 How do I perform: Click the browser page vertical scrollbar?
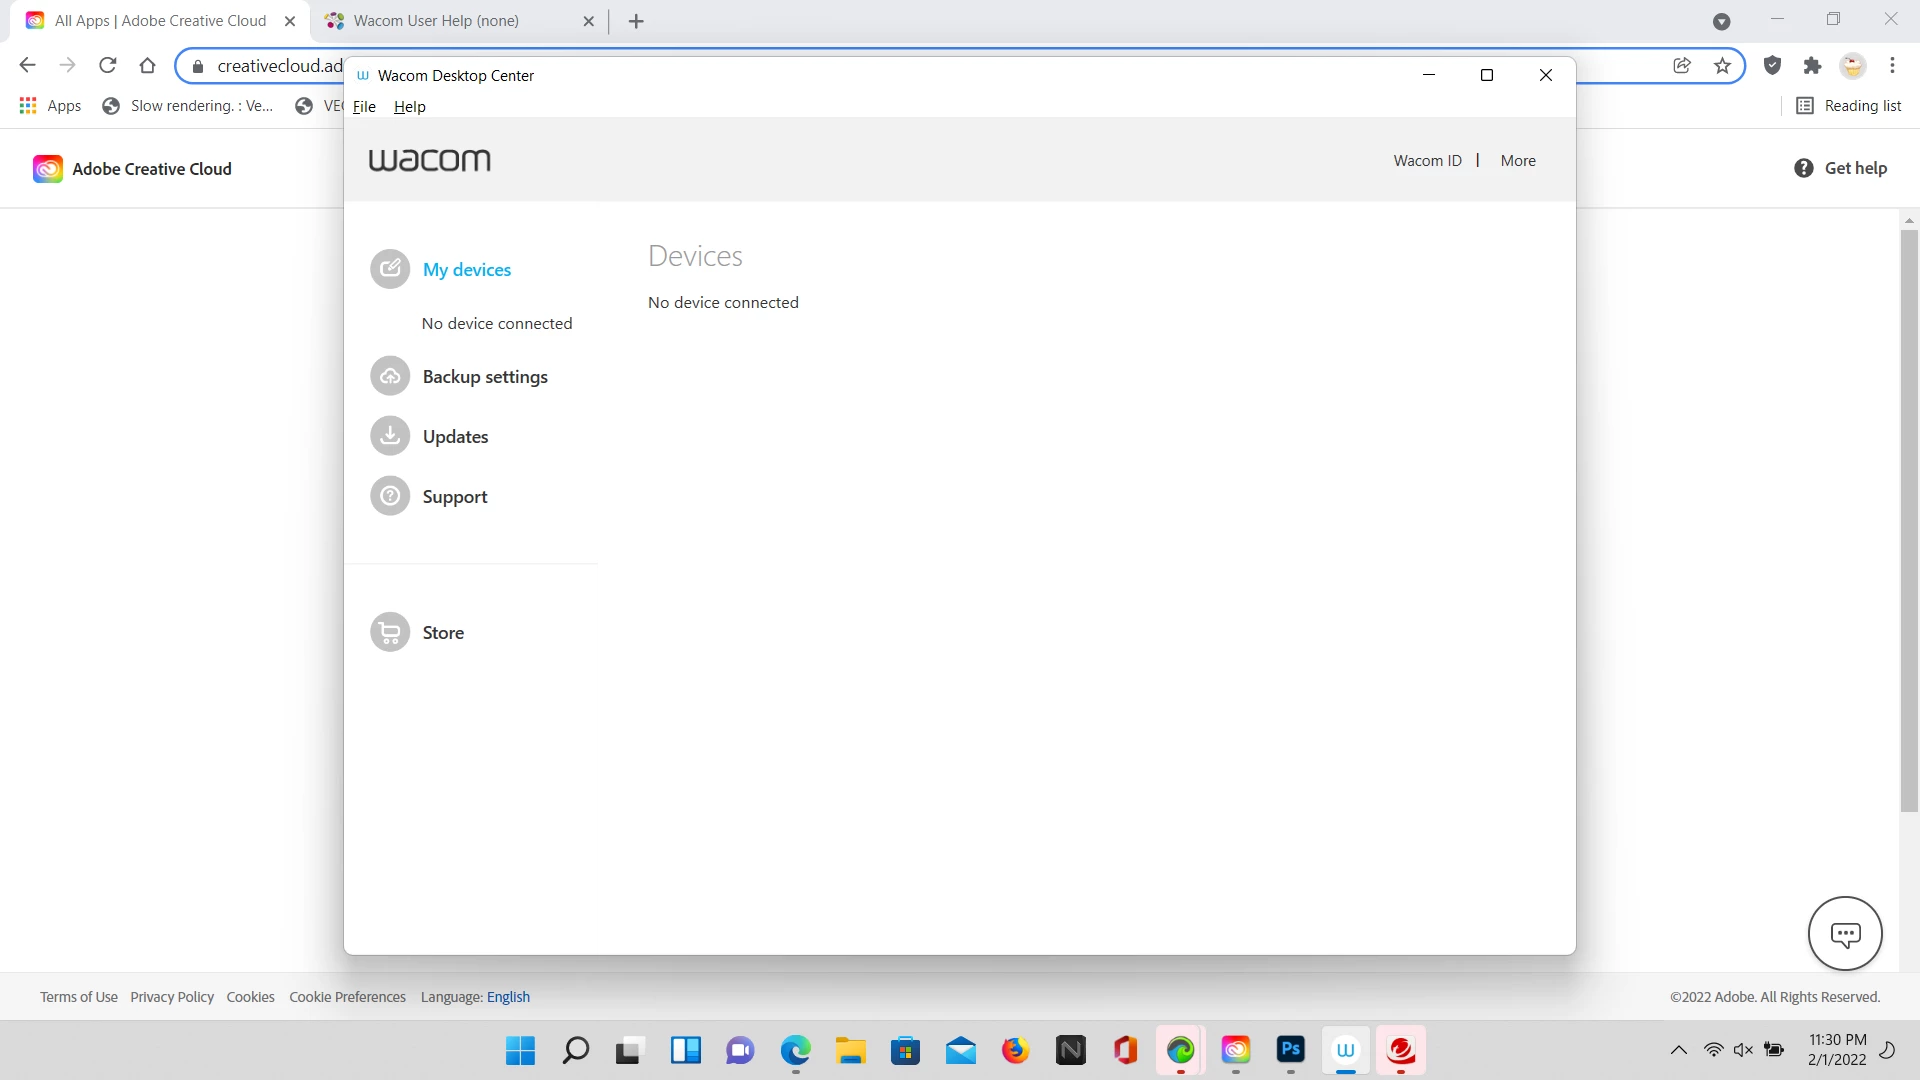click(x=1909, y=520)
